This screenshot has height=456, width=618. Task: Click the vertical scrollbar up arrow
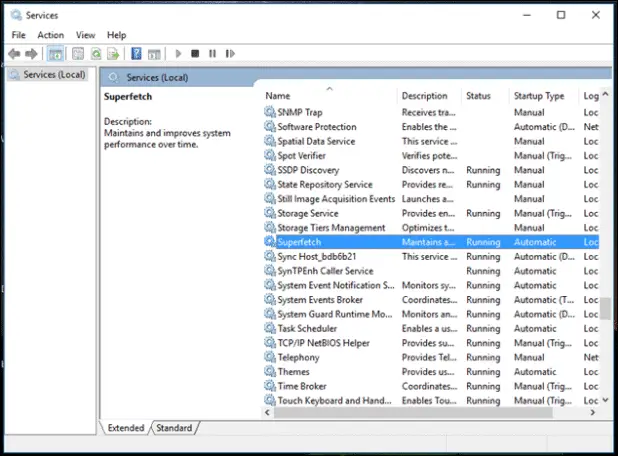click(x=606, y=94)
